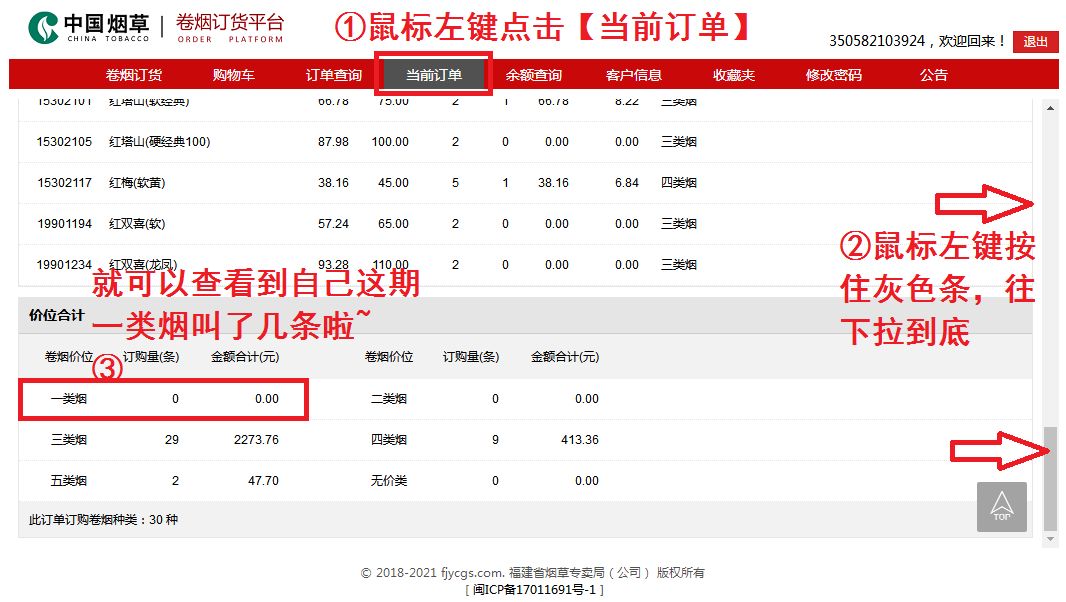Open 余额查询 tab
The image size is (1066, 602).
(x=534, y=75)
